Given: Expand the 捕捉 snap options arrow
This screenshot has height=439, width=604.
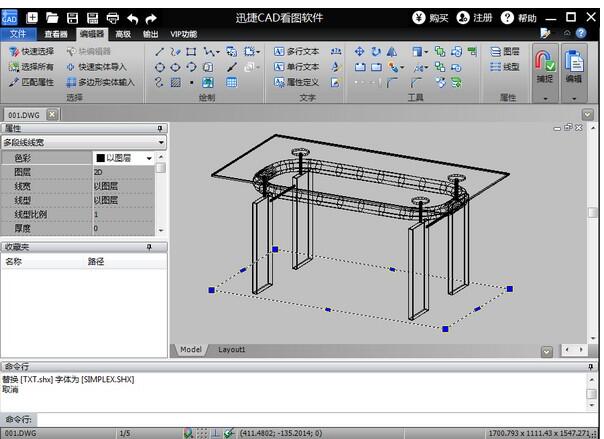Looking at the screenshot, I should [545, 99].
